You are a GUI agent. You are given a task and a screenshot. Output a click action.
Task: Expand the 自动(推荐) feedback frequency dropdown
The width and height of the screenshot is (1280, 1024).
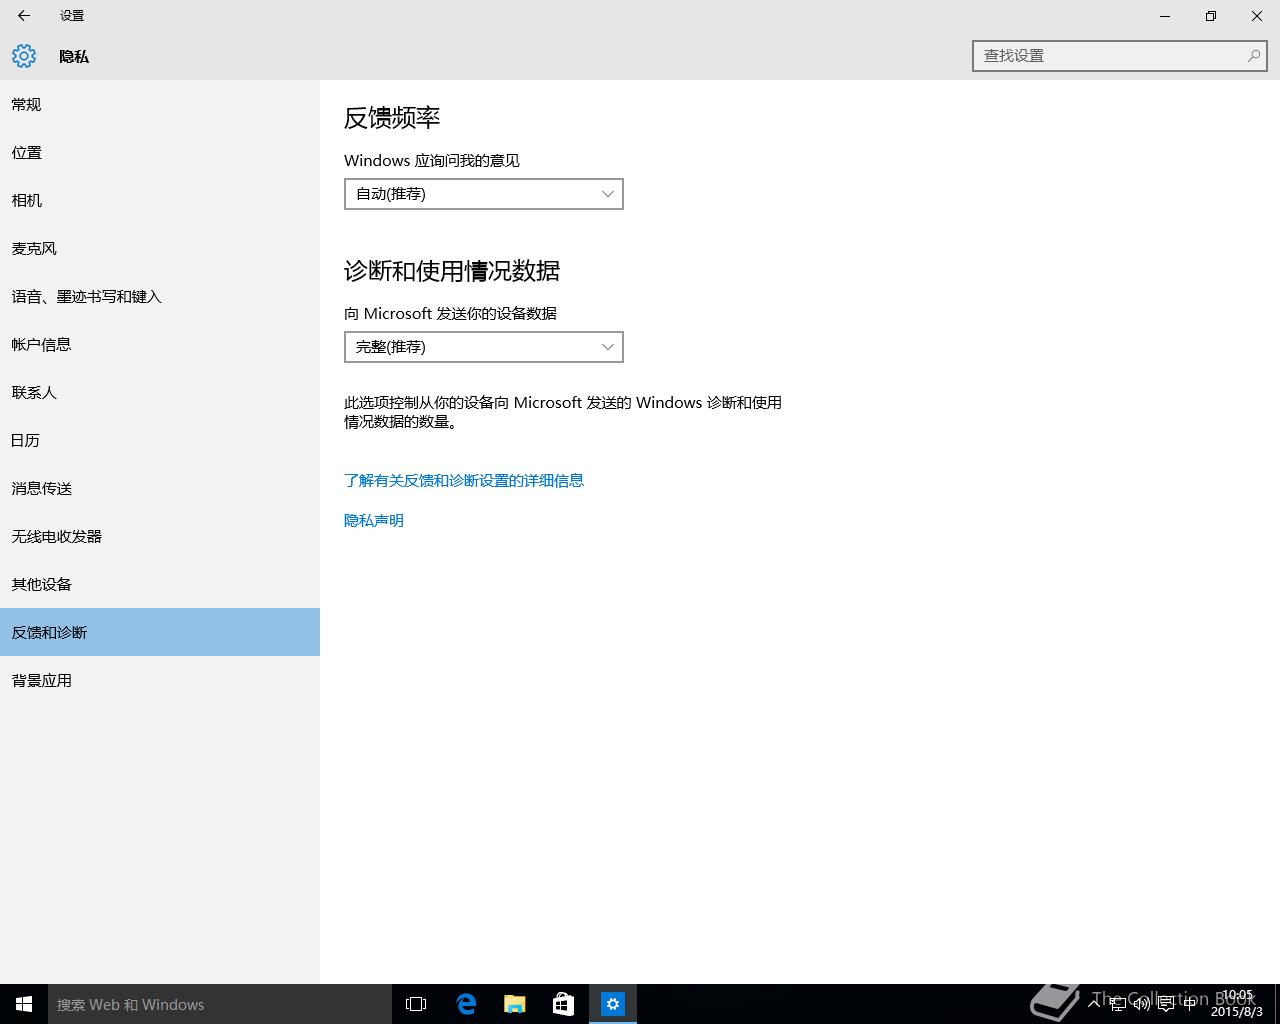[x=484, y=194]
